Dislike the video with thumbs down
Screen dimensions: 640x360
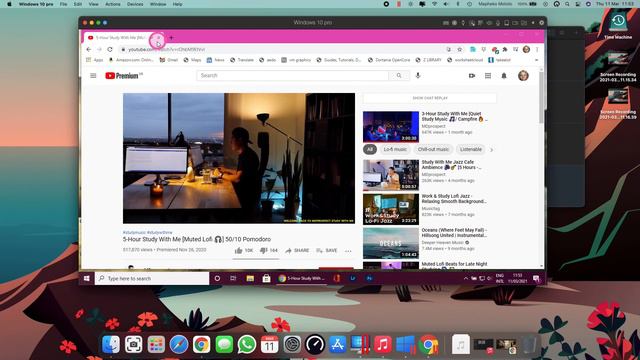(x=269, y=250)
